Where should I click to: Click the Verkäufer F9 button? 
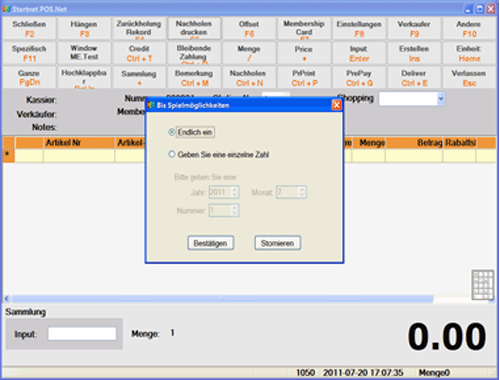pos(414,29)
